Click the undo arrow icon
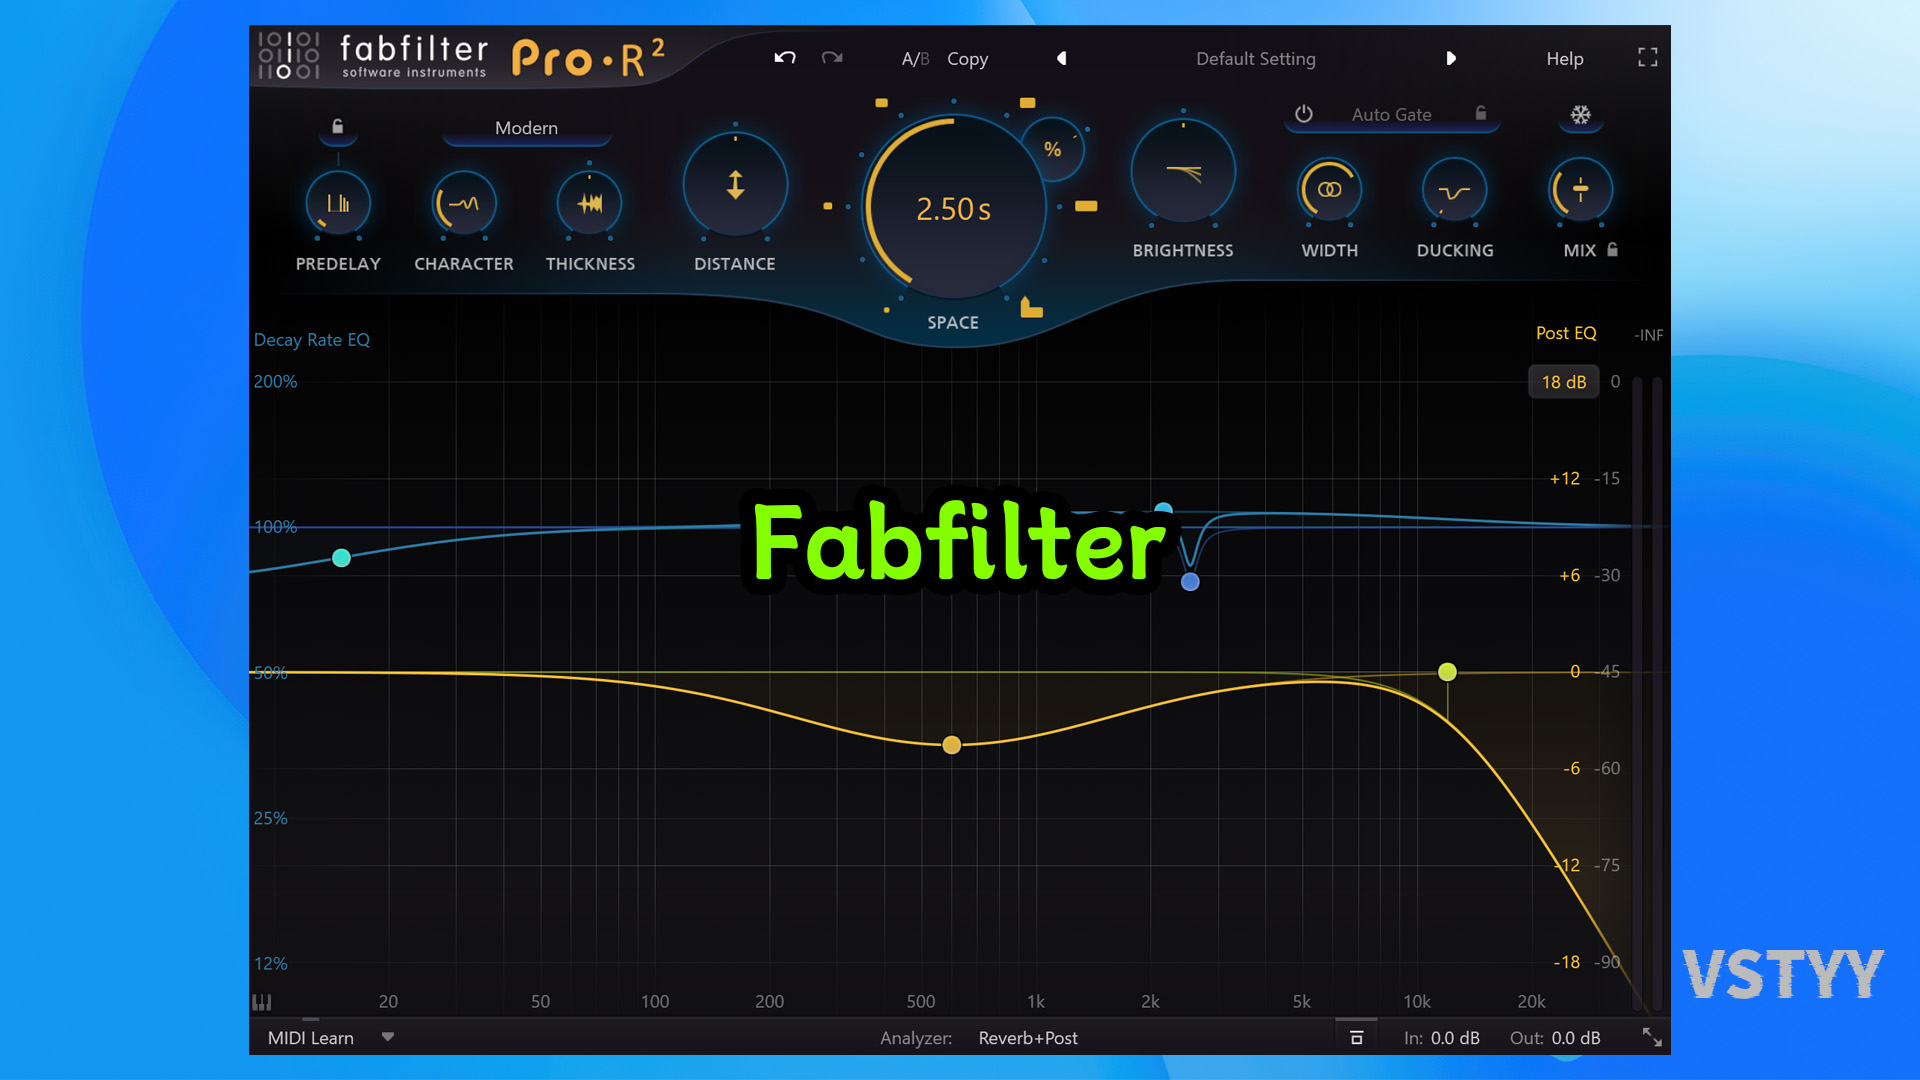This screenshot has height=1080, width=1920. click(785, 58)
